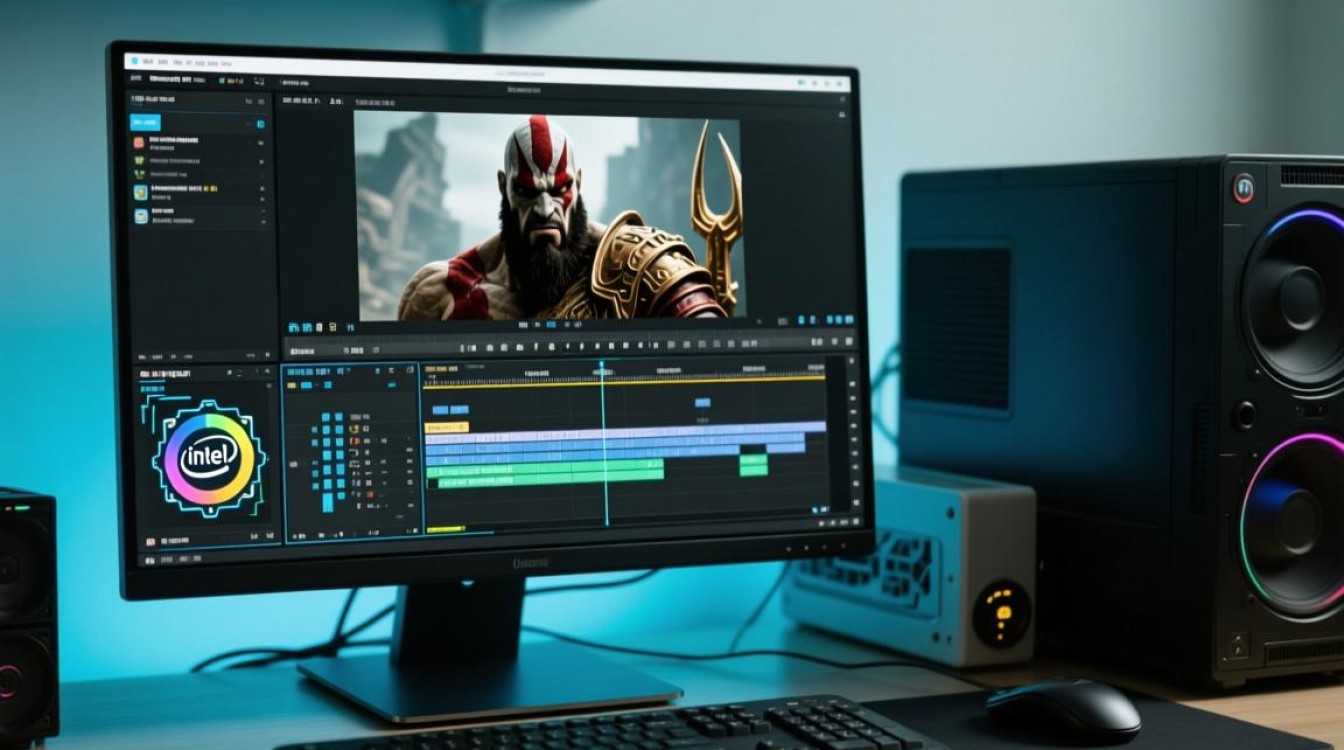This screenshot has height=750, width=1344.
Task: Click the short yellow bar below the tracks
Action: [445, 529]
